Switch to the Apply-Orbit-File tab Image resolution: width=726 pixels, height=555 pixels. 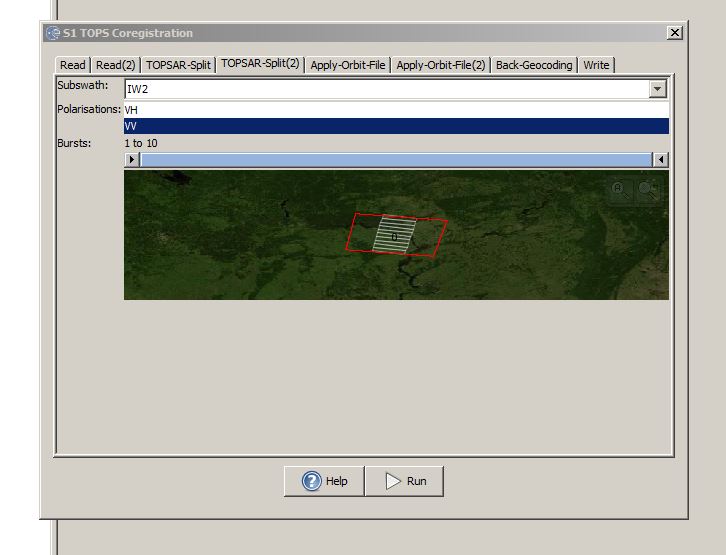[x=348, y=65]
